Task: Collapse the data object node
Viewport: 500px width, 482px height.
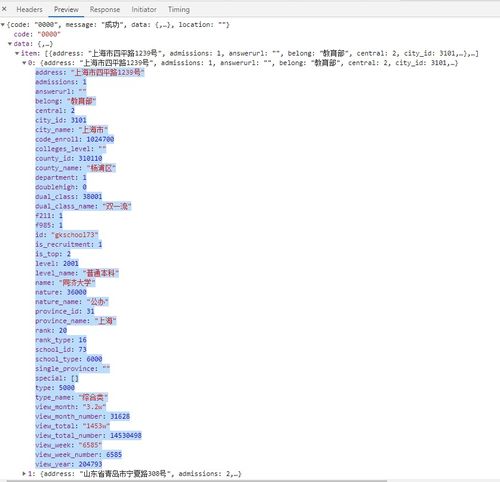Action: point(10,44)
